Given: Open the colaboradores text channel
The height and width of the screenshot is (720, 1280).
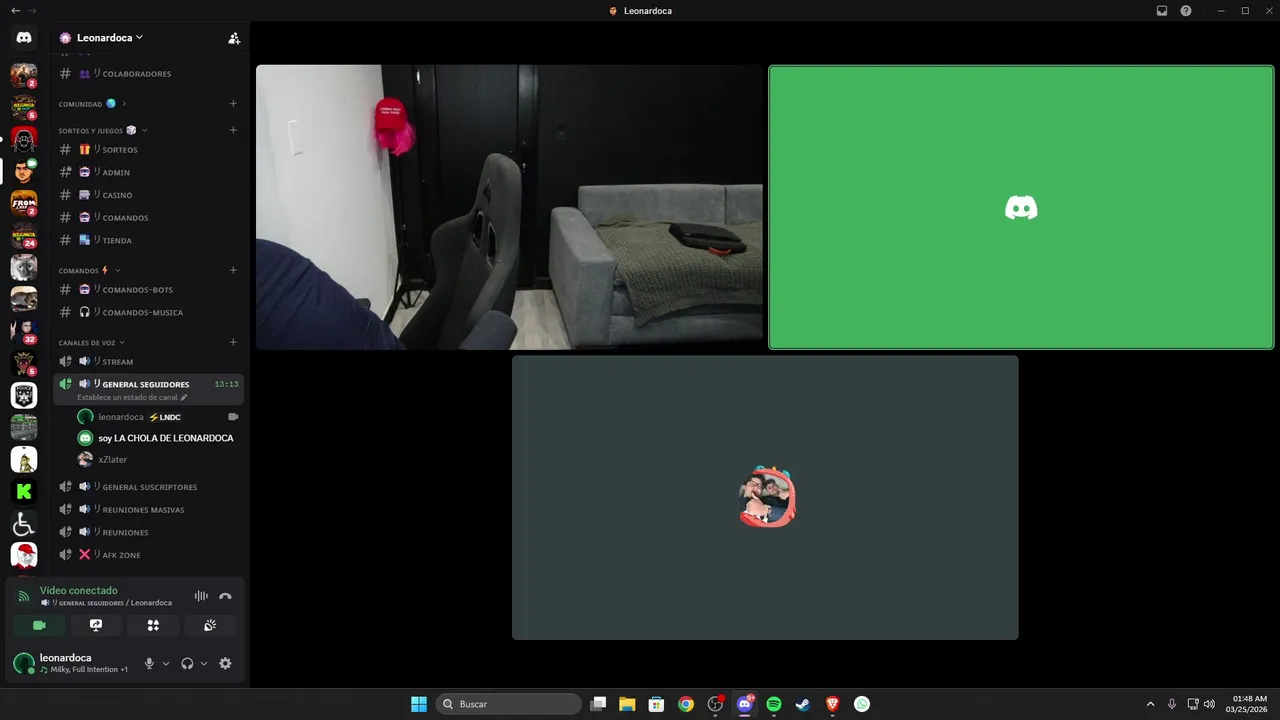Looking at the screenshot, I should [x=148, y=73].
